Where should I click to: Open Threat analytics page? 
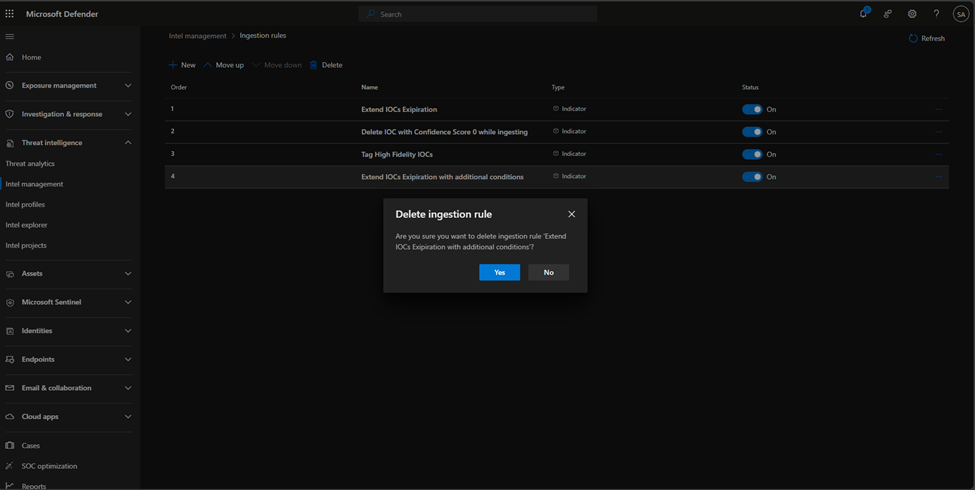[x=30, y=164]
